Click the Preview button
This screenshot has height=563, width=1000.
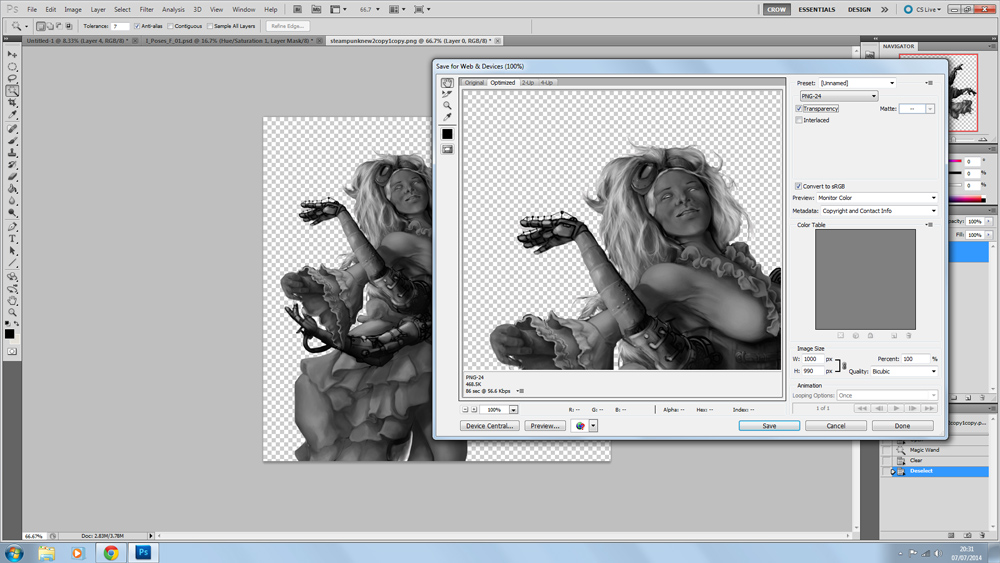pos(545,426)
